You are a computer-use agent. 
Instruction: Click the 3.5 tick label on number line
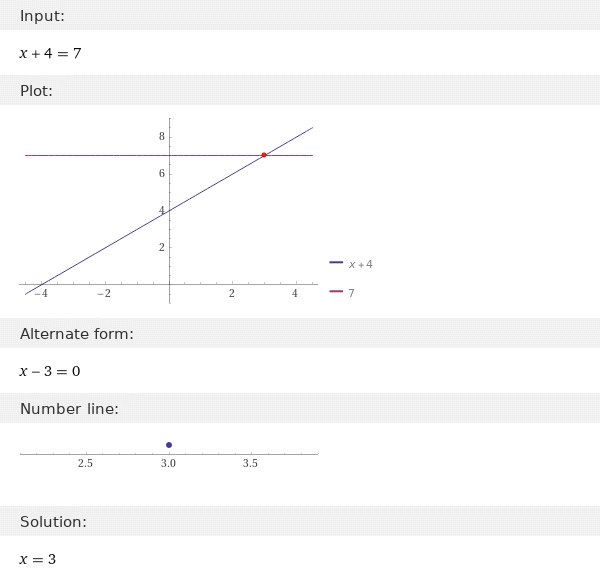click(x=251, y=464)
